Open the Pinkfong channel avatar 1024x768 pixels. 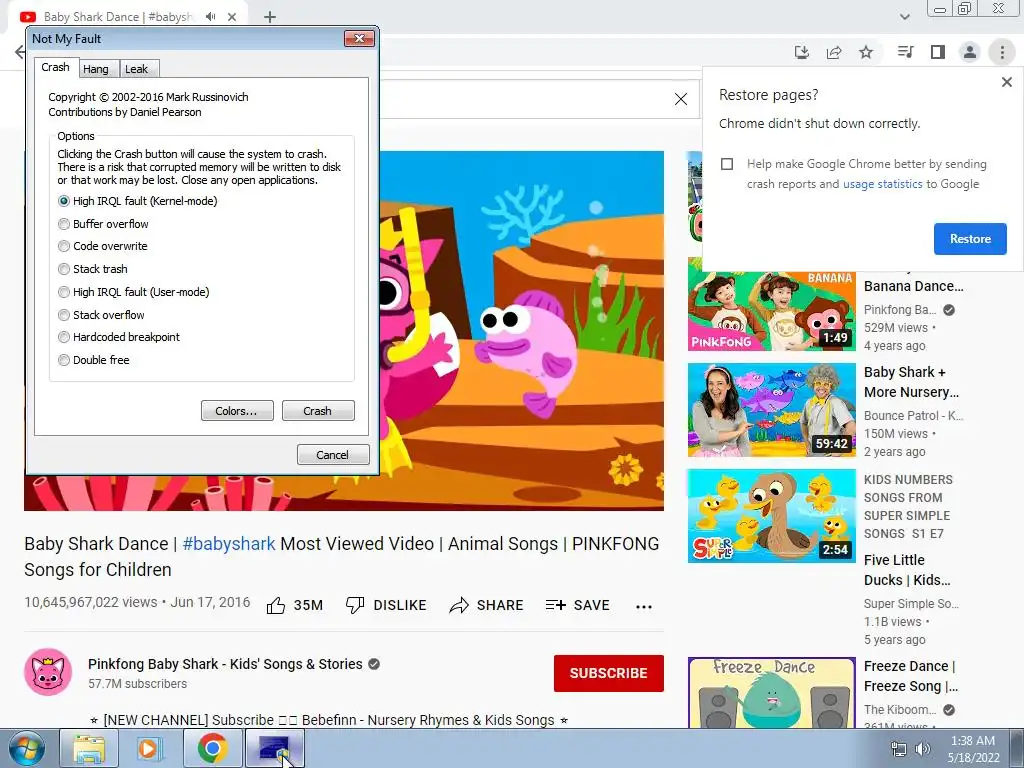(x=48, y=672)
